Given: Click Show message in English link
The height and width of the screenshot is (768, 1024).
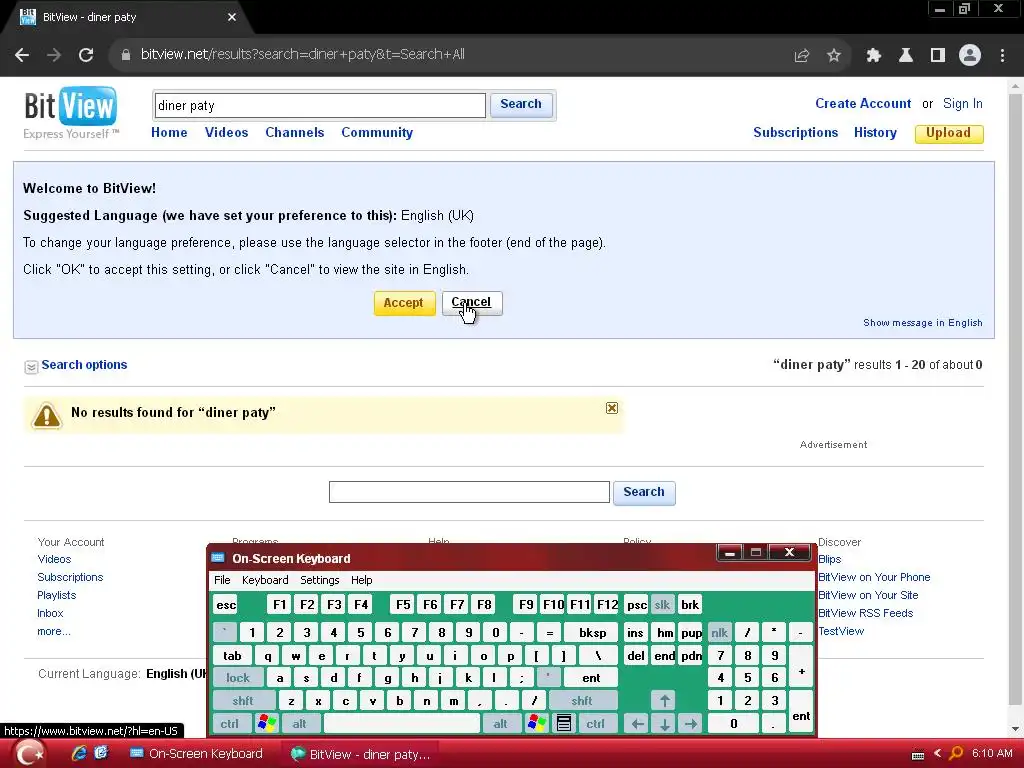Looking at the screenshot, I should [x=923, y=323].
